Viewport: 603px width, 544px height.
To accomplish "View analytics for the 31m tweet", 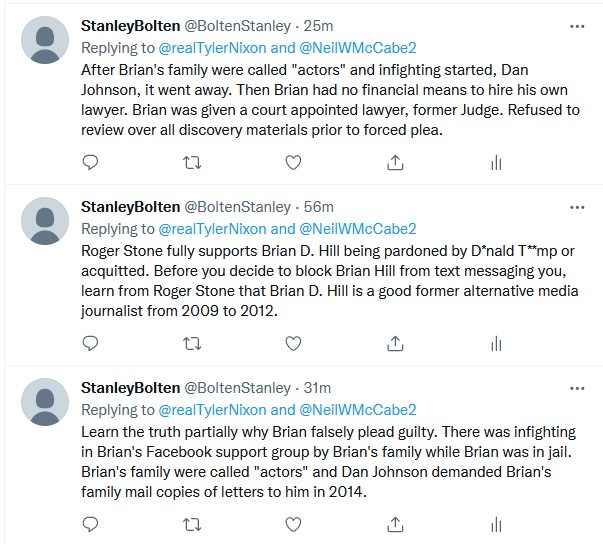I will (496, 524).
